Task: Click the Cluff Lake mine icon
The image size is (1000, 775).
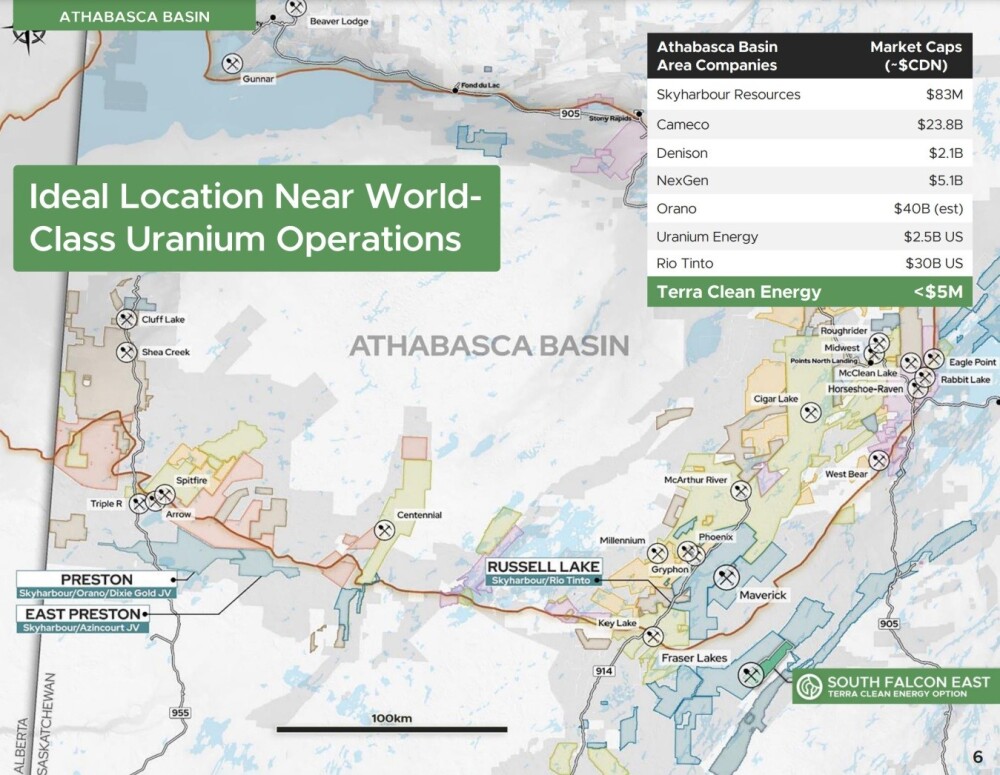Action: click(x=126, y=318)
